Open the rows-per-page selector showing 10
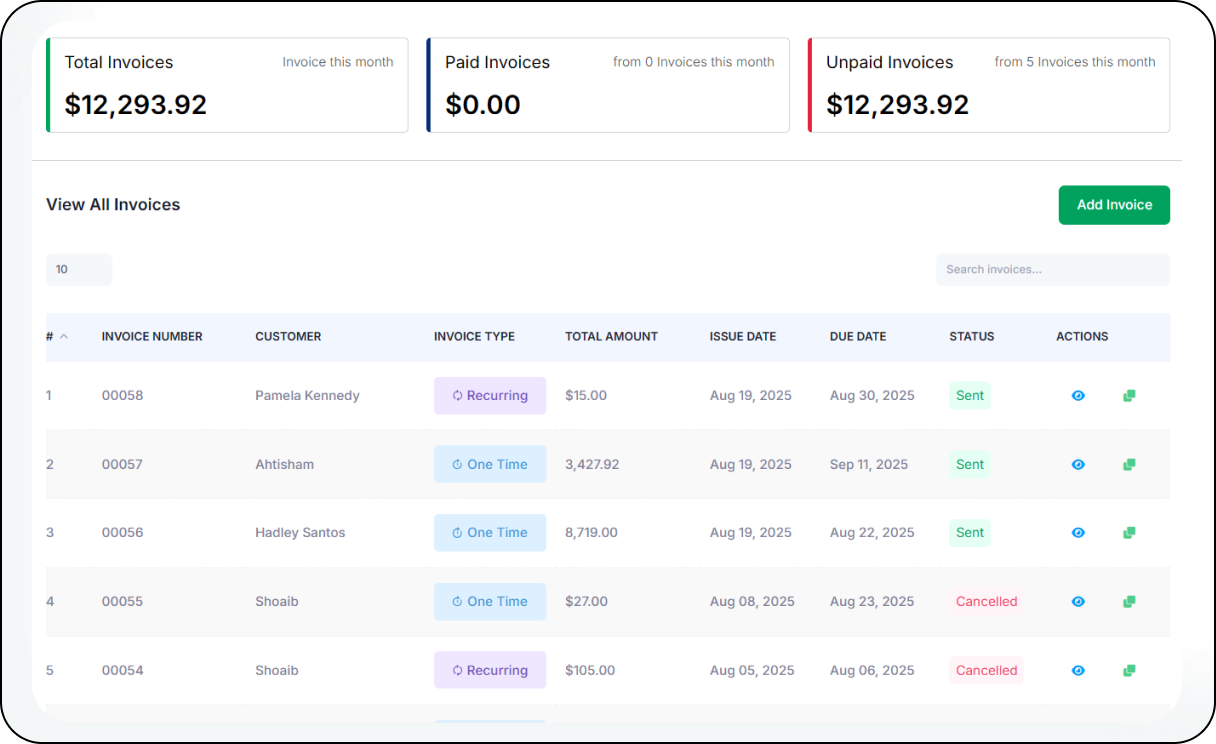 78,270
